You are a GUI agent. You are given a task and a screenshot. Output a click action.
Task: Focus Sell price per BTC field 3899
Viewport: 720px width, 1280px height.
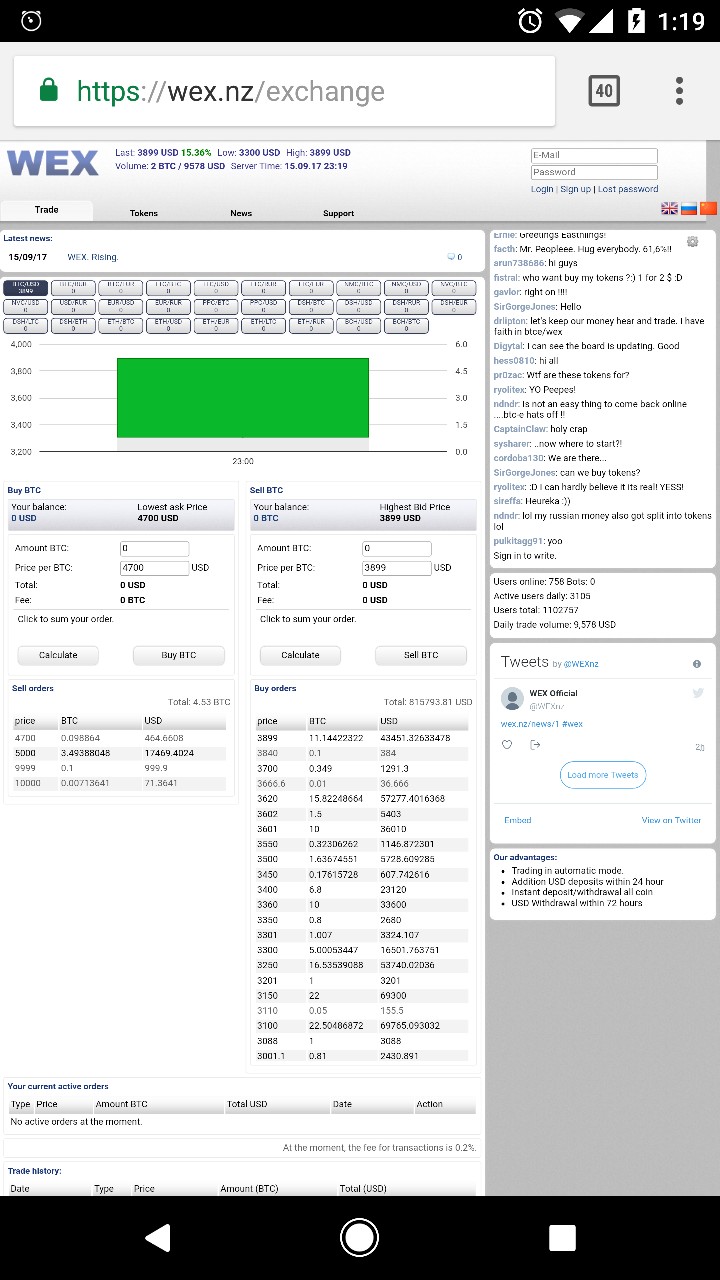(397, 567)
